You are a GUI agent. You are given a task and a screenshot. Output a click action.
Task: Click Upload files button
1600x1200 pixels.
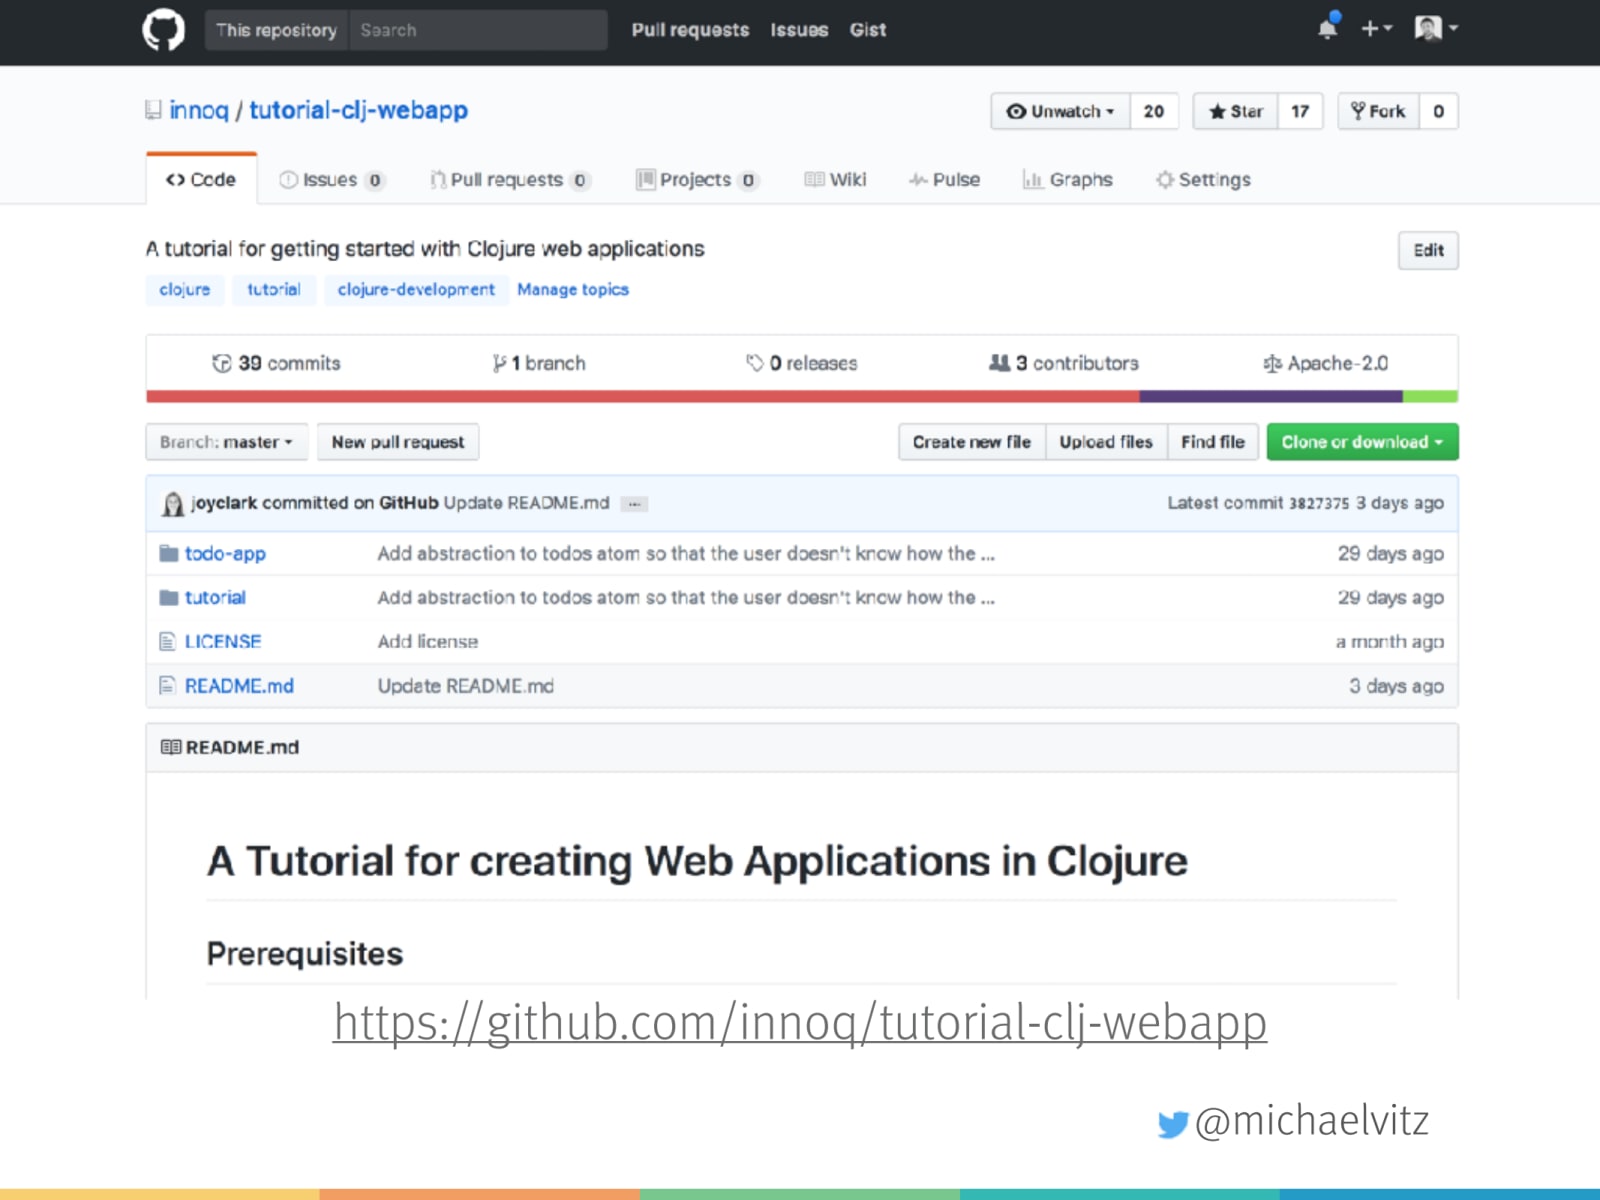click(x=1106, y=442)
